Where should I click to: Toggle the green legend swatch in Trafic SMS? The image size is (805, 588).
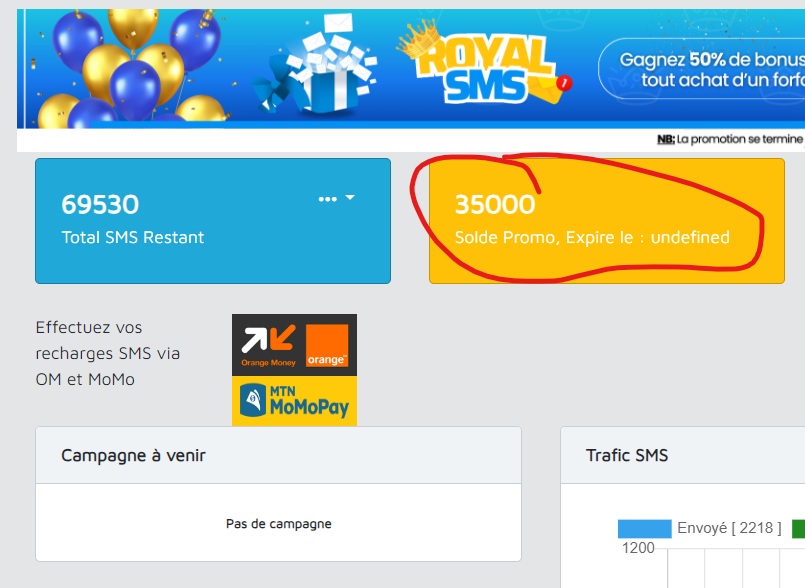pos(798,528)
